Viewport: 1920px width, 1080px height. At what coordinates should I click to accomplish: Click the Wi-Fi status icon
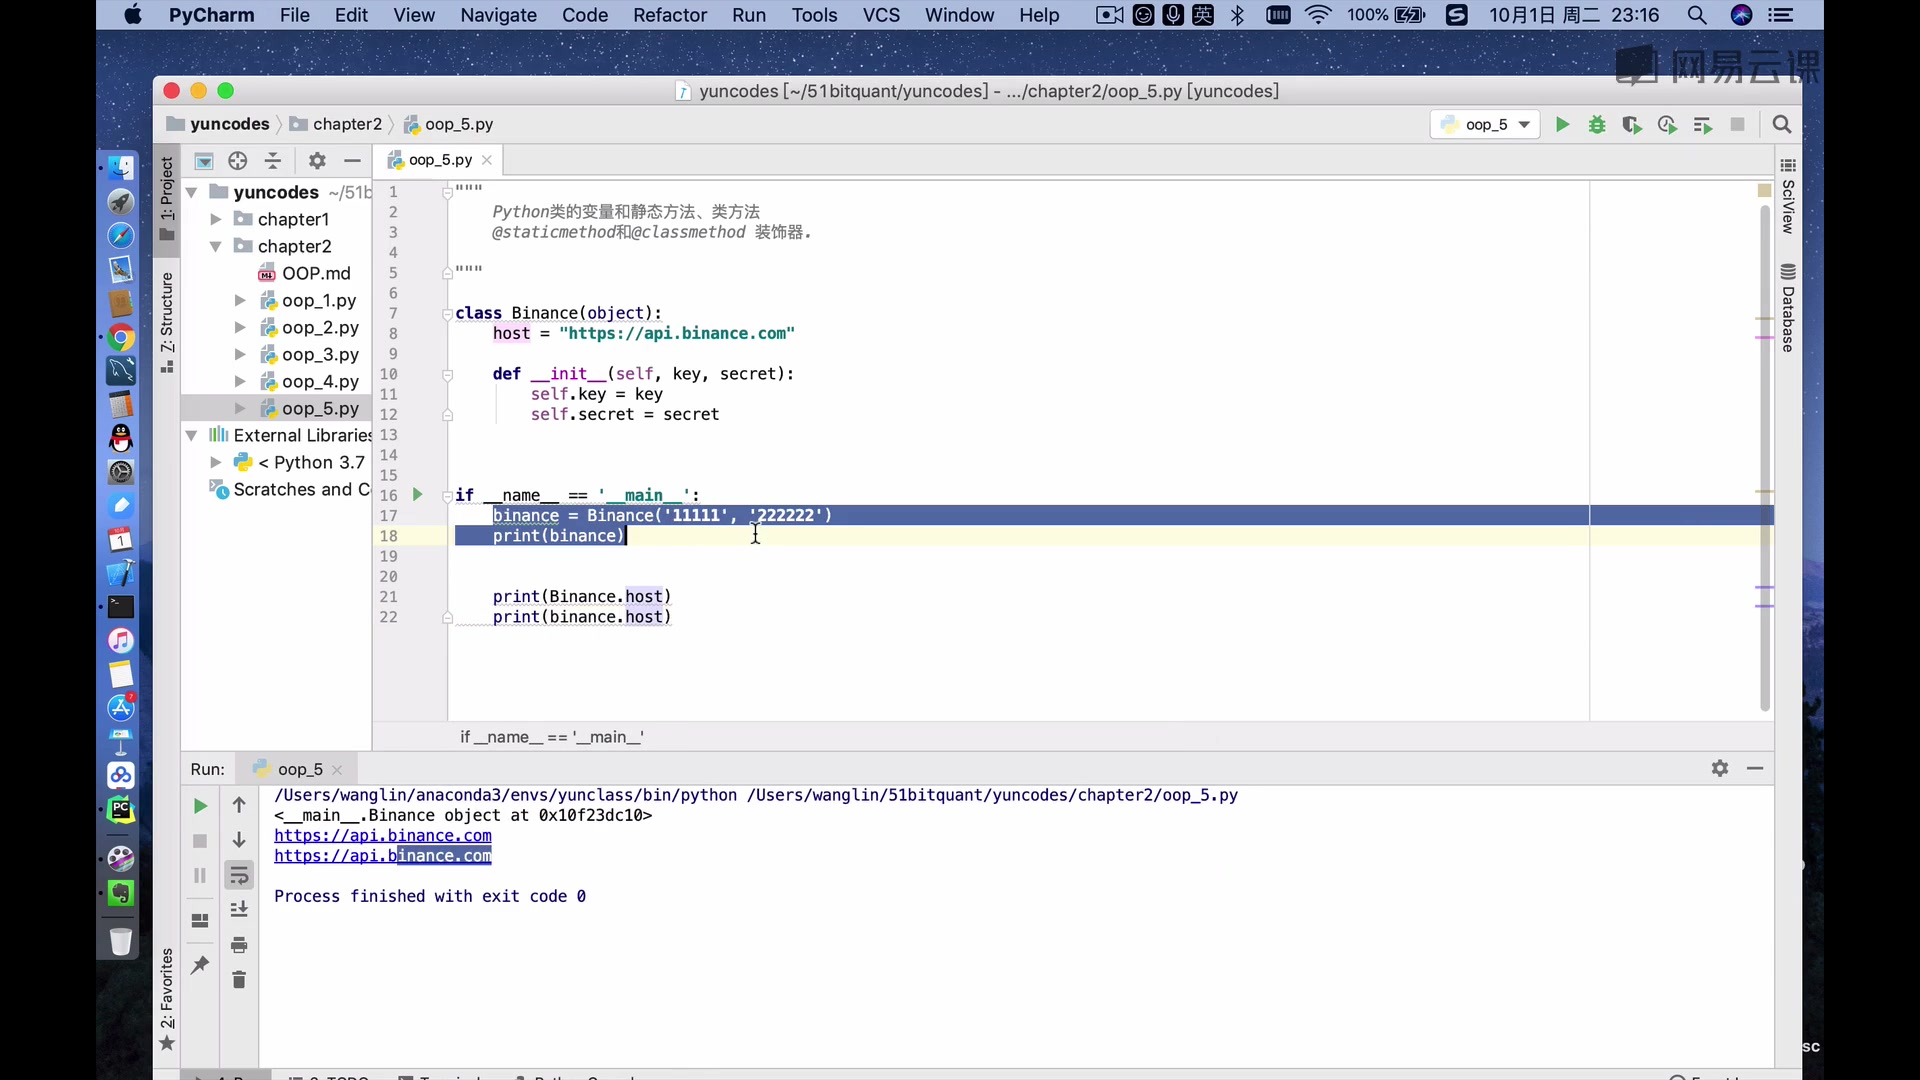coord(1318,15)
